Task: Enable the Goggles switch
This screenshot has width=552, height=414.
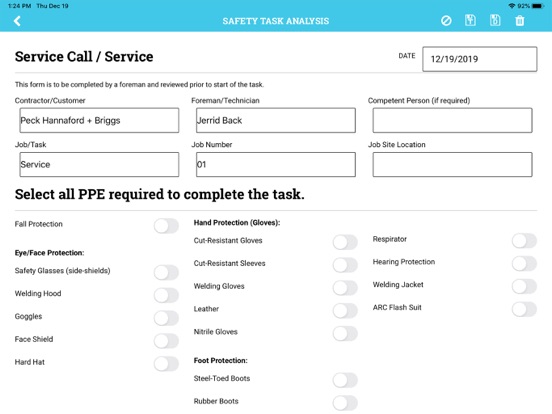Action: pyautogui.click(x=166, y=318)
